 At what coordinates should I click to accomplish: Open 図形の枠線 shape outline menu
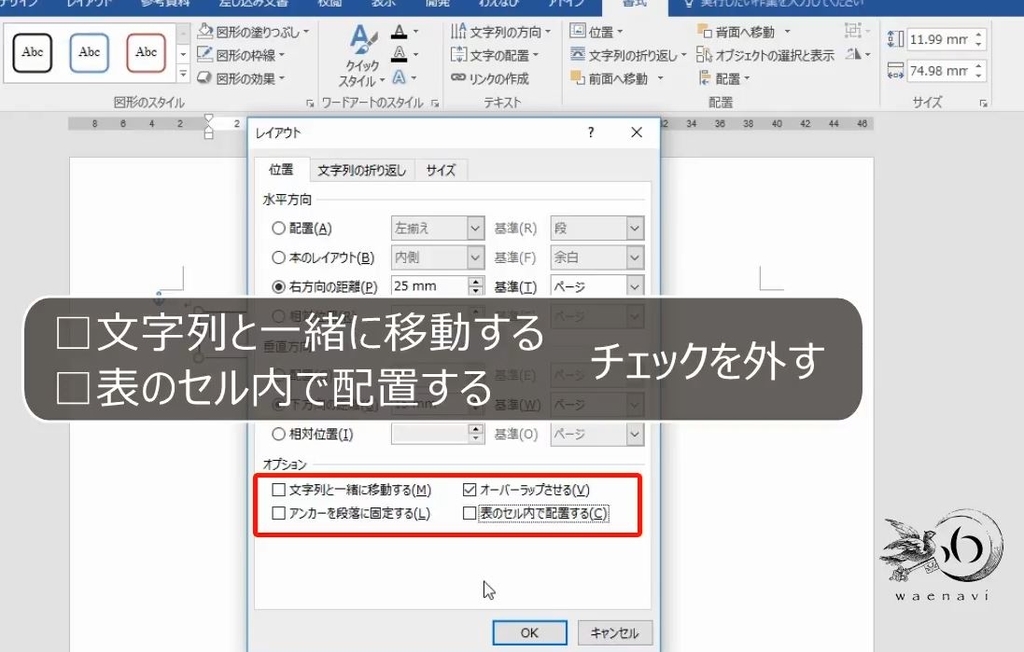tap(241, 55)
